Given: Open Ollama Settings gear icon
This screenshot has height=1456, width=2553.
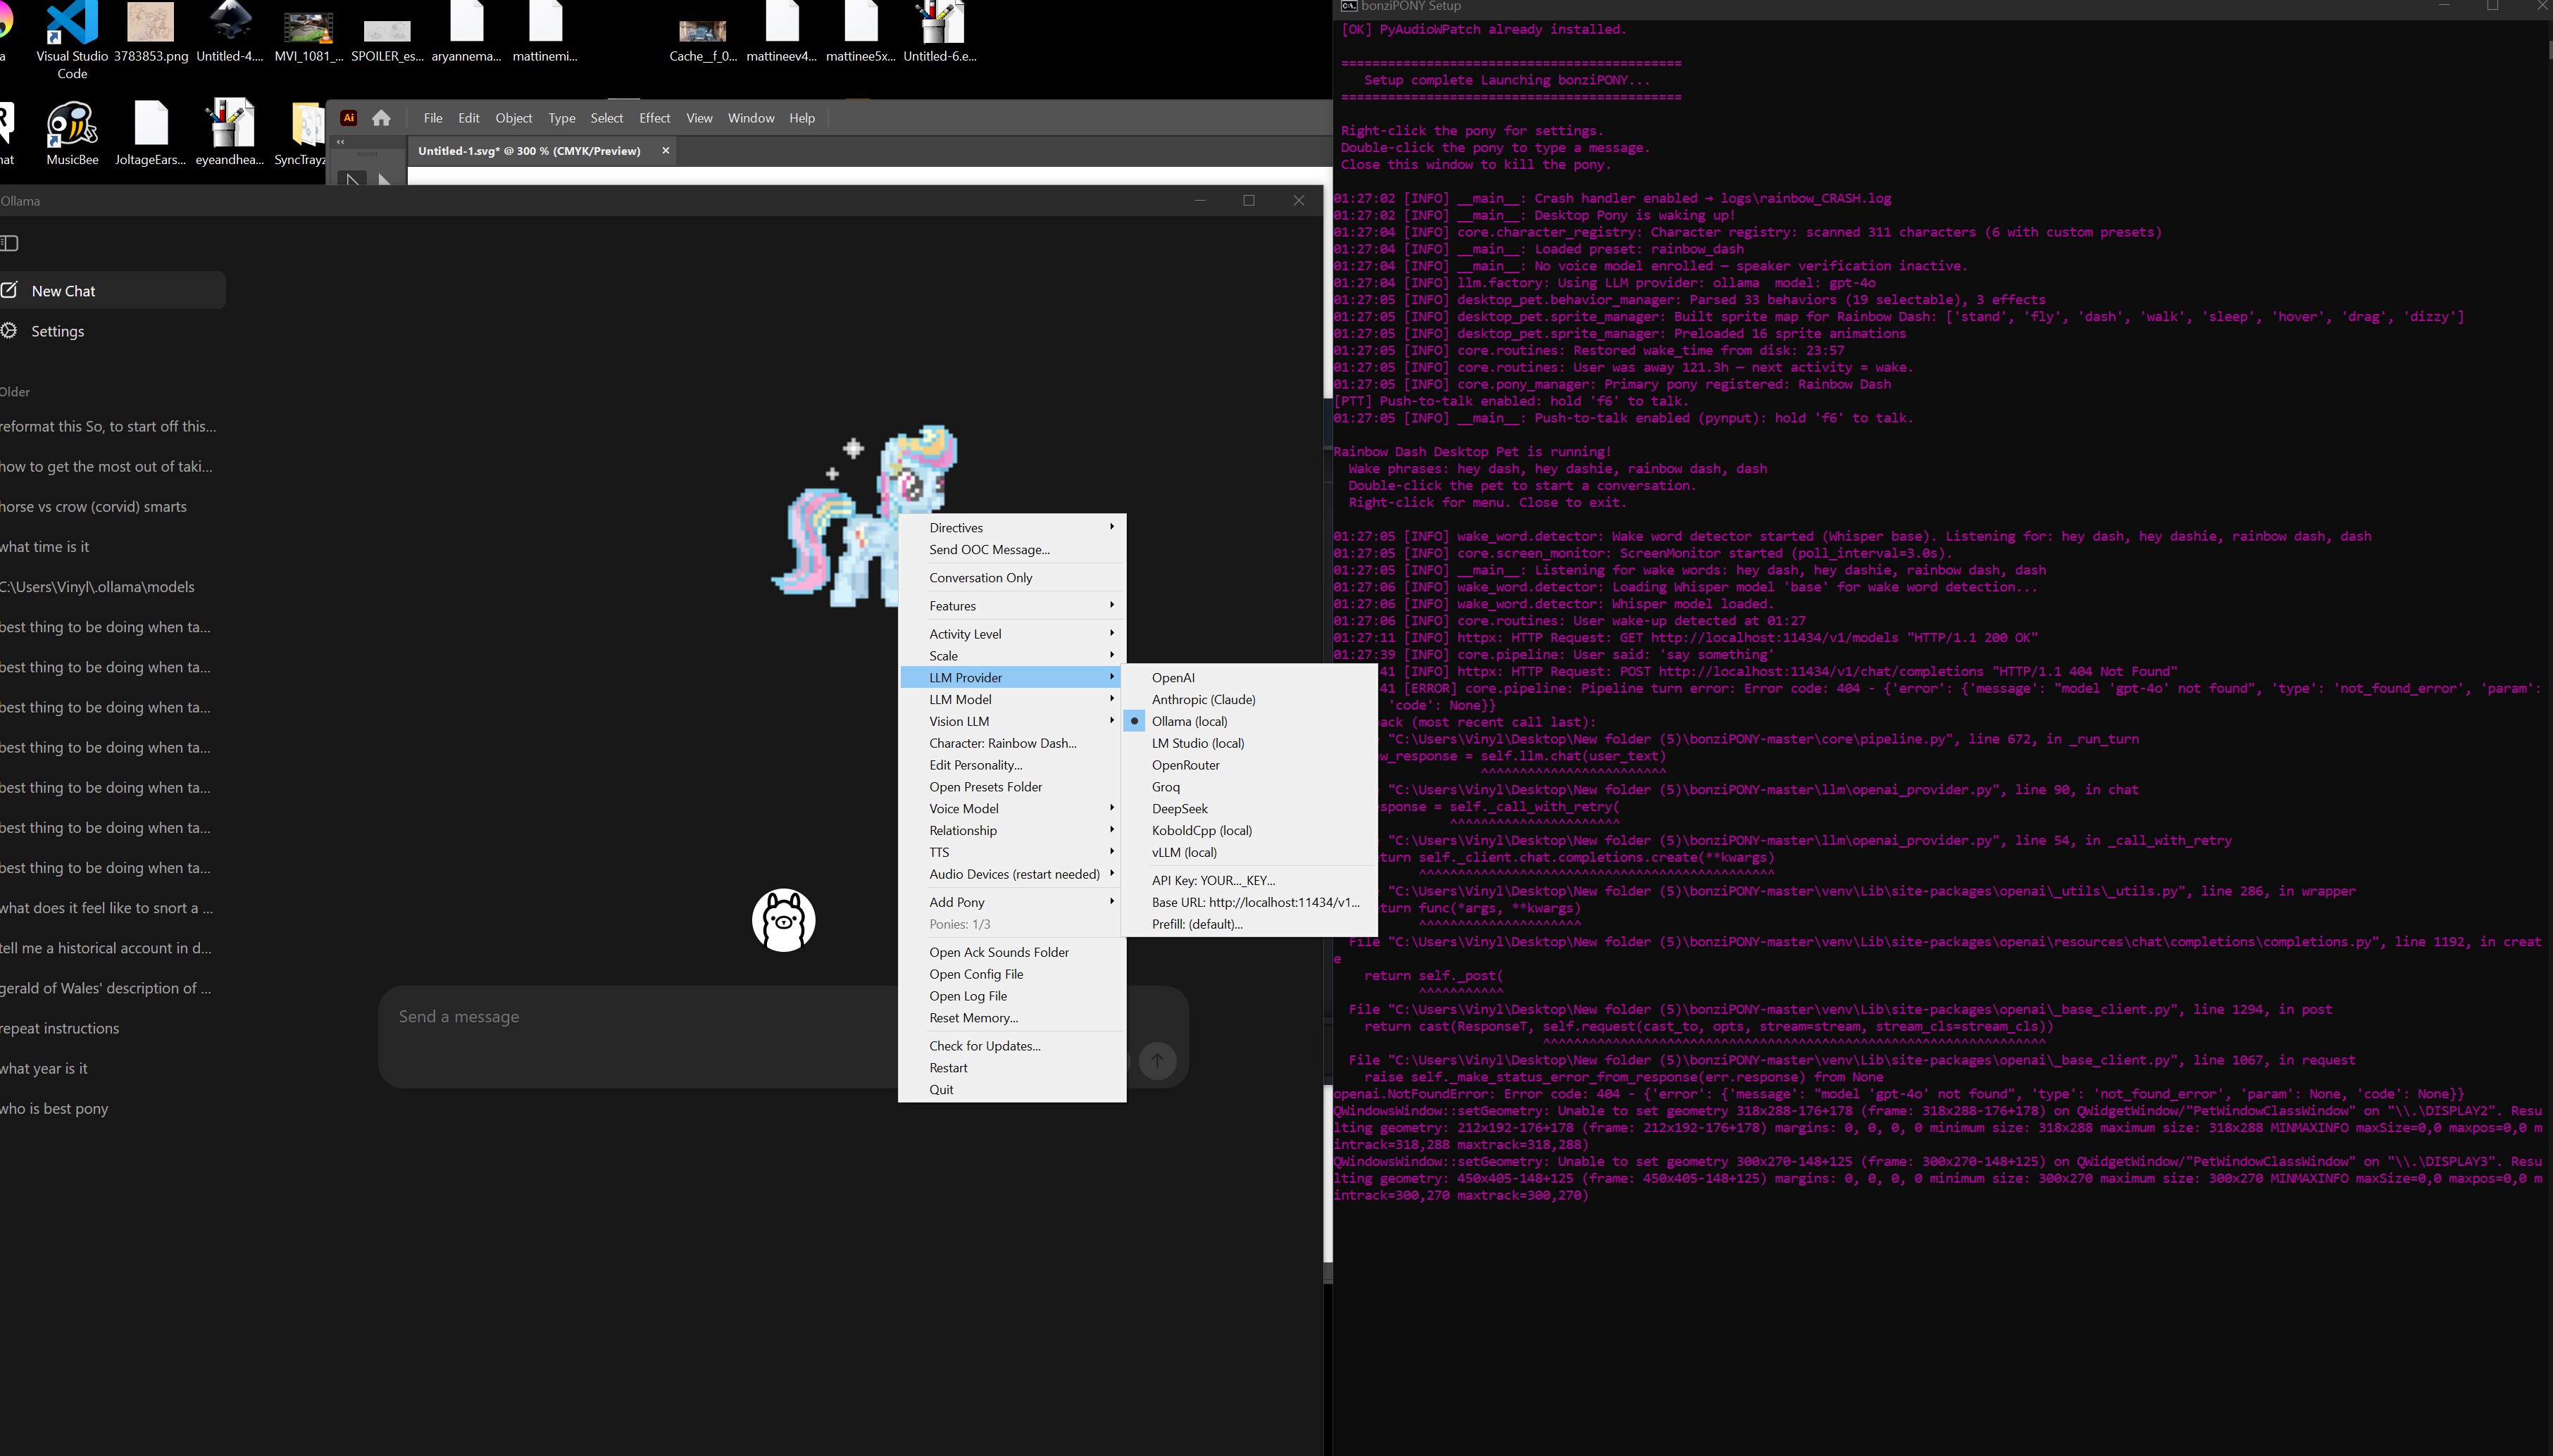Looking at the screenshot, I should tap(10, 331).
